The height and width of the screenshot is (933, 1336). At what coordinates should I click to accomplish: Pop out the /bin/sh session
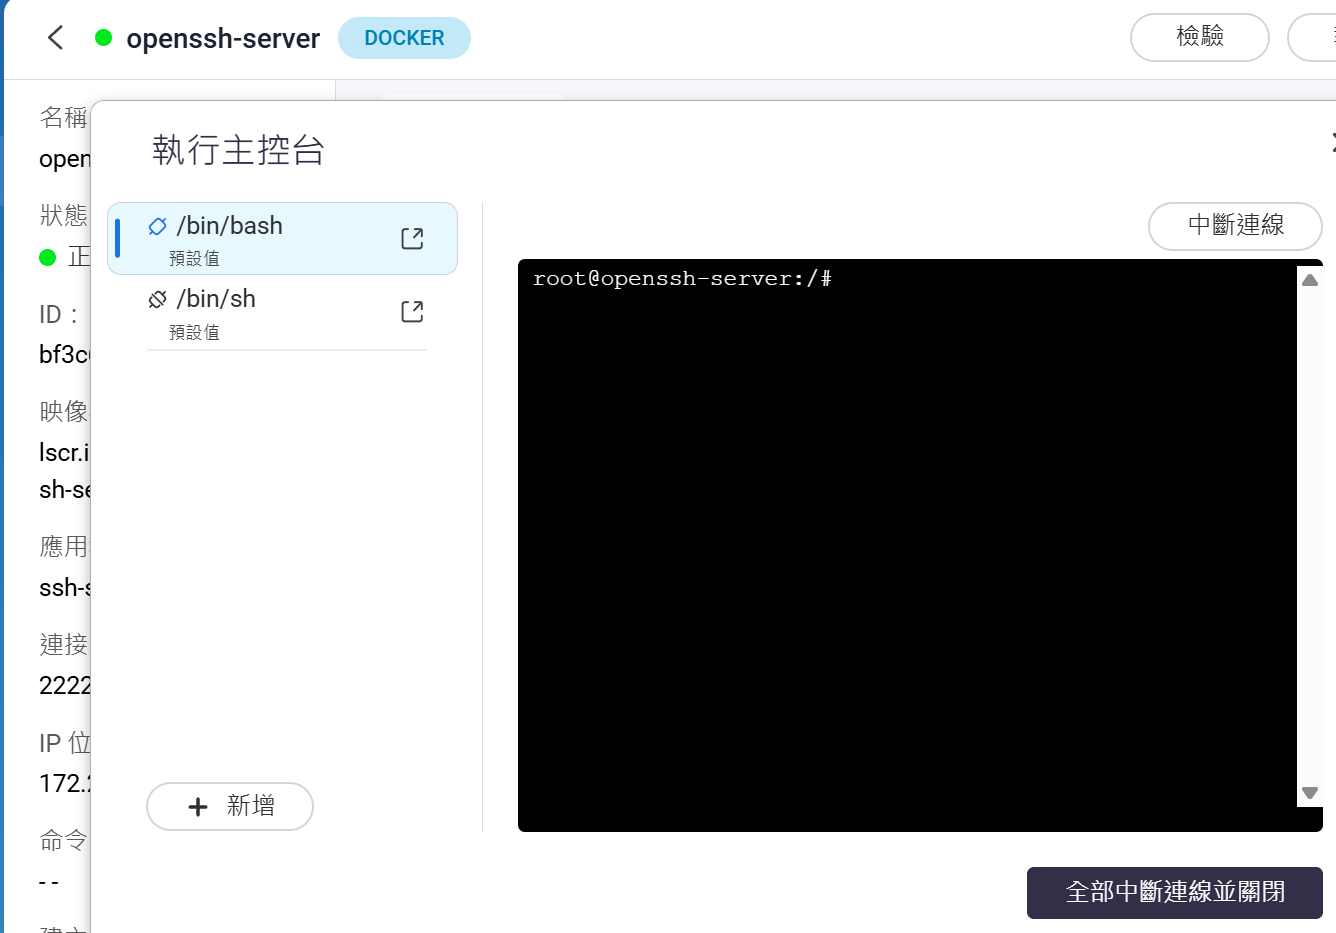coord(412,312)
